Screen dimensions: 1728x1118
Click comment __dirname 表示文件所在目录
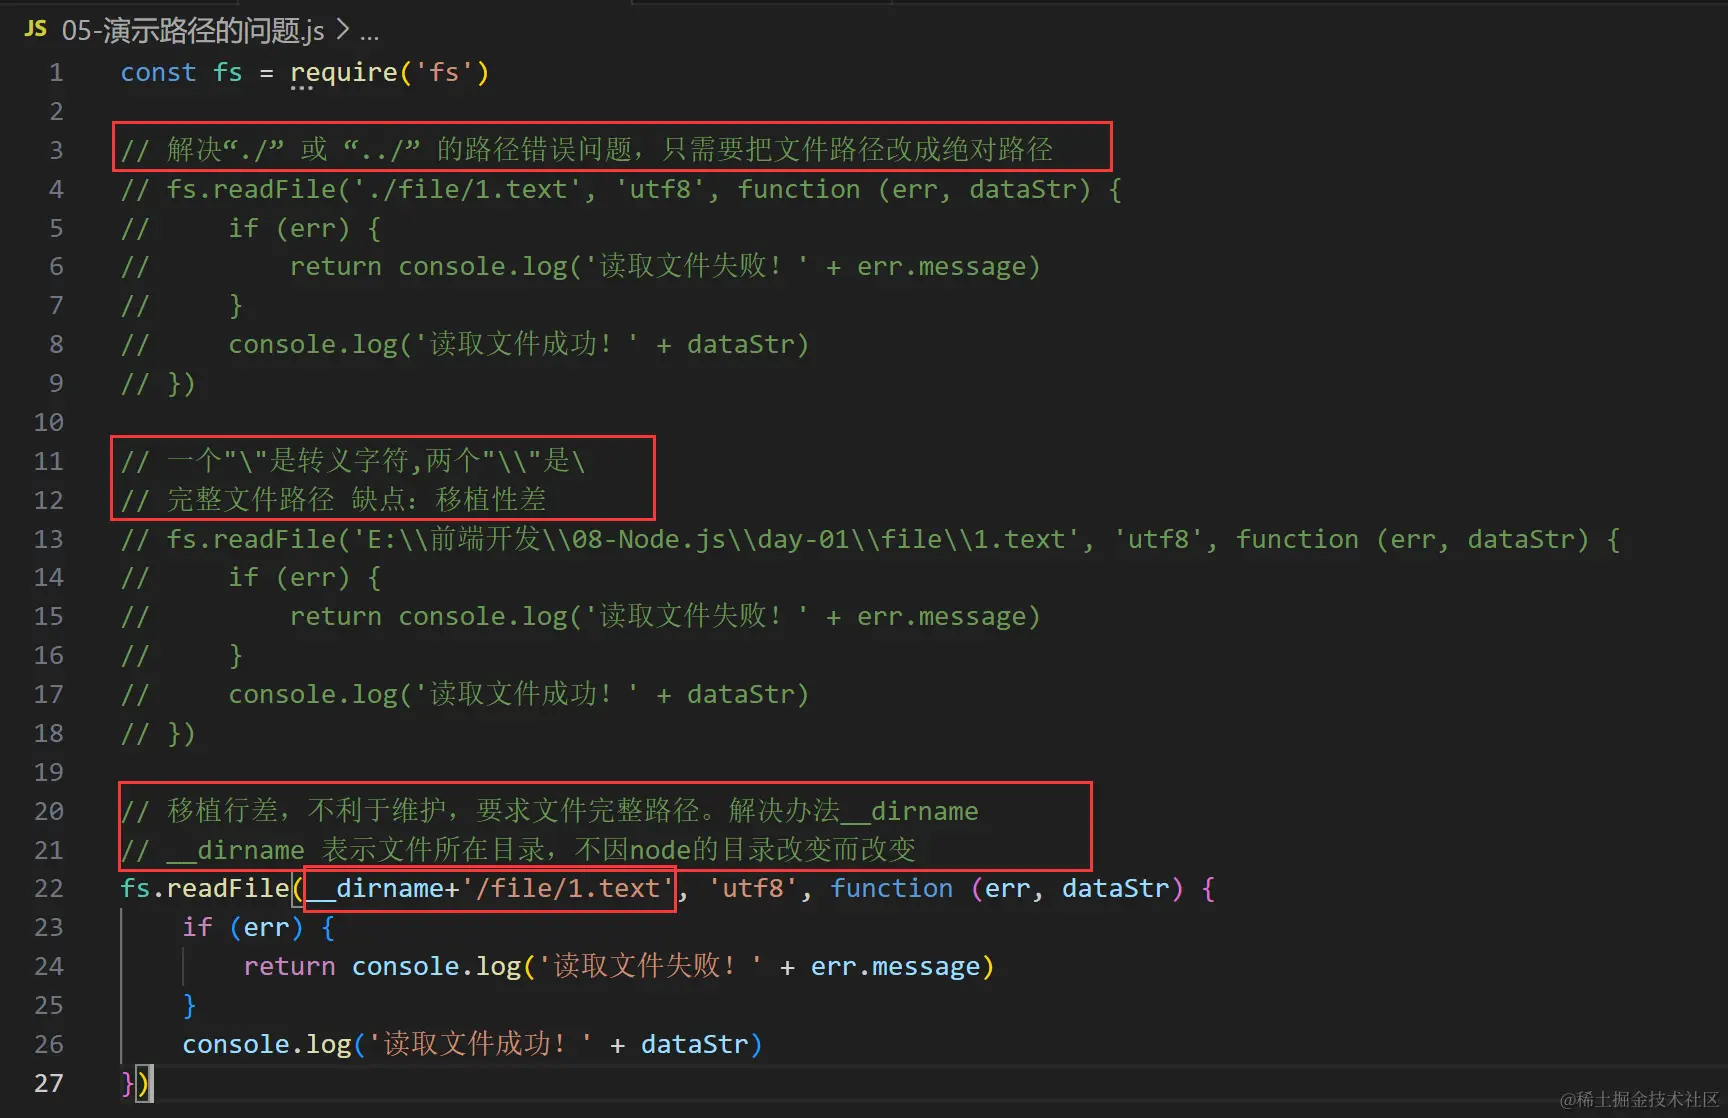[518, 850]
